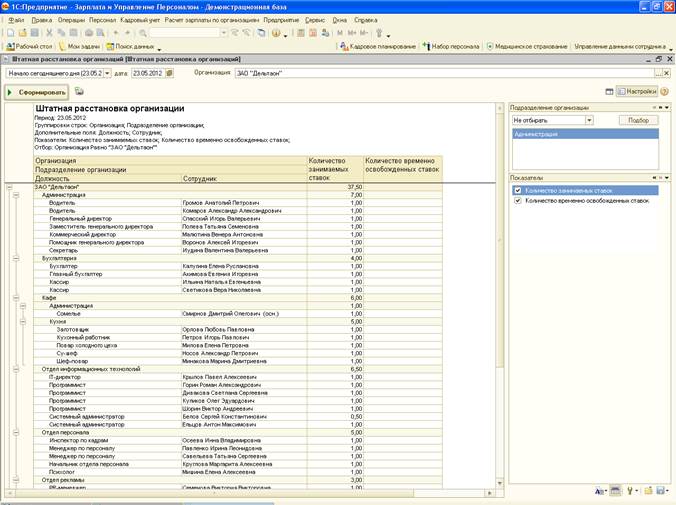
Task: Open Кадровое планирование toolbar item
Action: tap(376, 46)
